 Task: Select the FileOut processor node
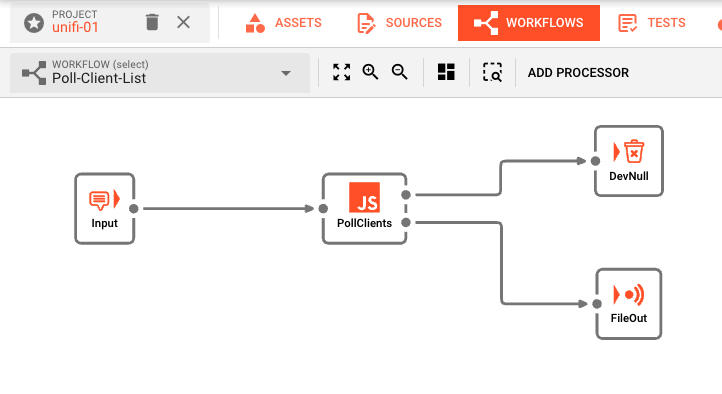[629, 304]
